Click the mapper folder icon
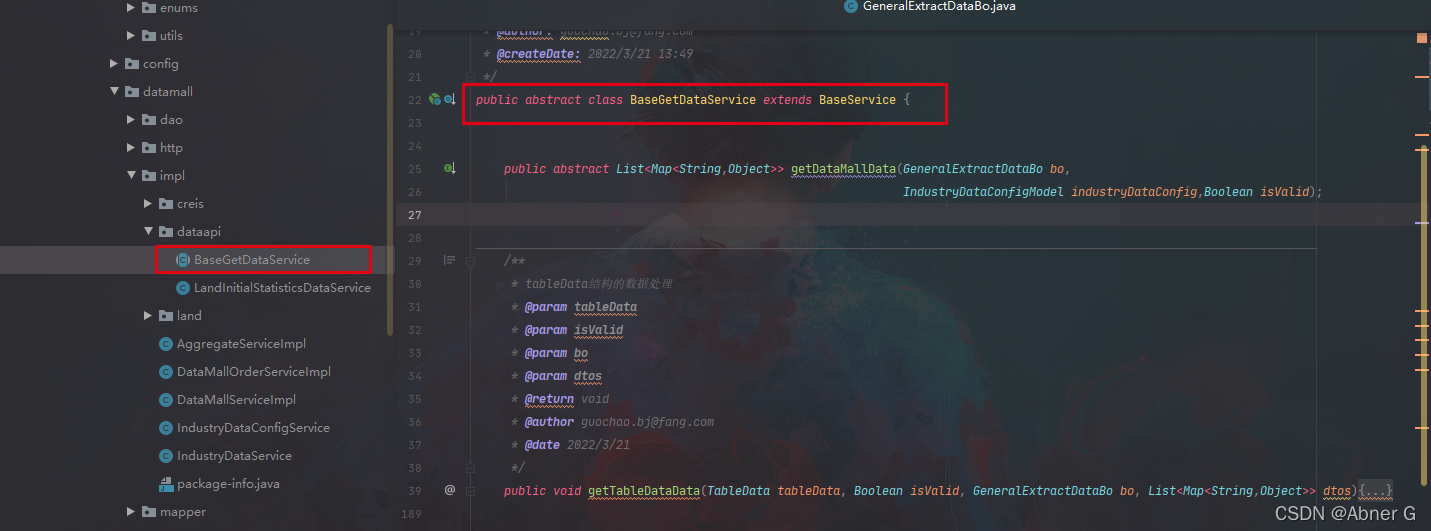Screen dimensions: 1431x531 pos(150,512)
